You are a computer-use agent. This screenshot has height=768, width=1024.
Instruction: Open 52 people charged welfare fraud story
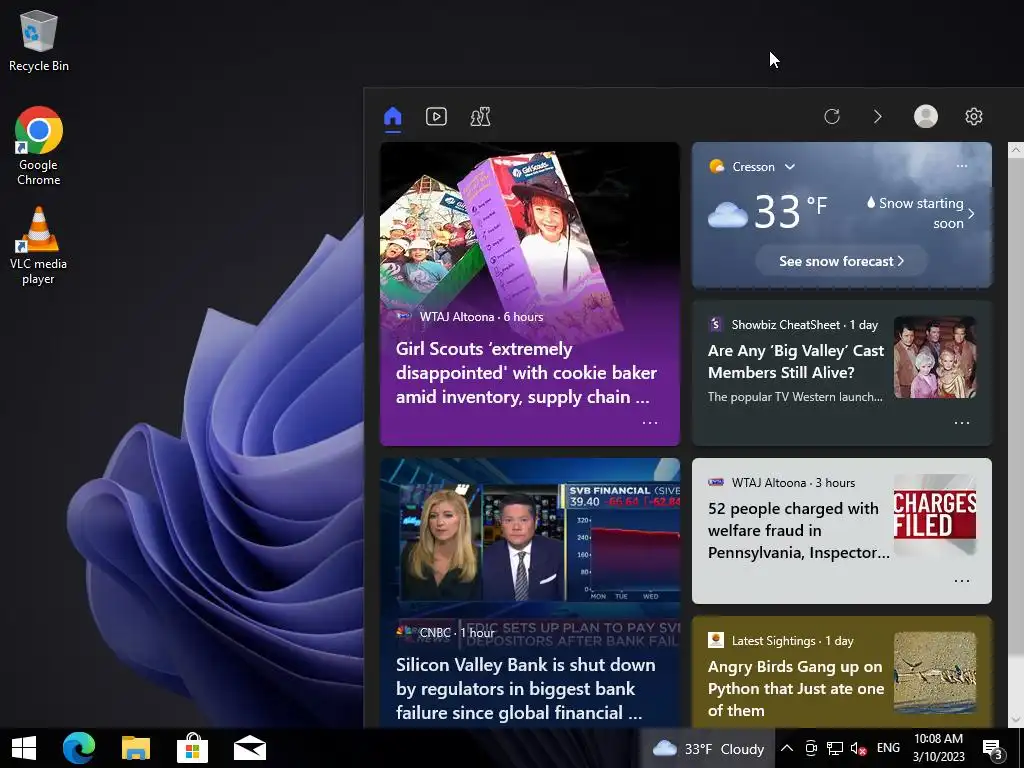tap(798, 530)
